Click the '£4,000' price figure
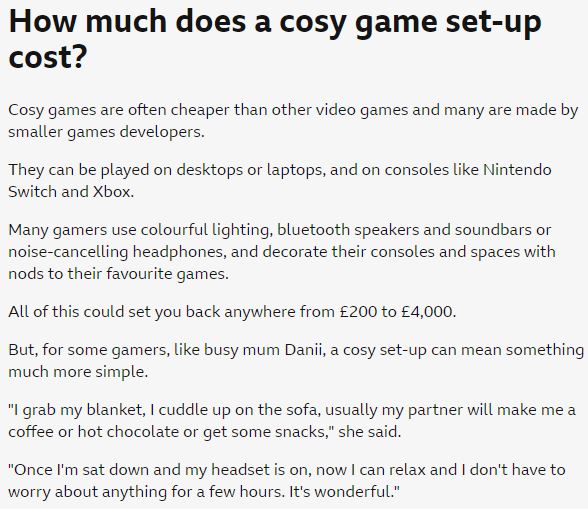 (x=427, y=312)
